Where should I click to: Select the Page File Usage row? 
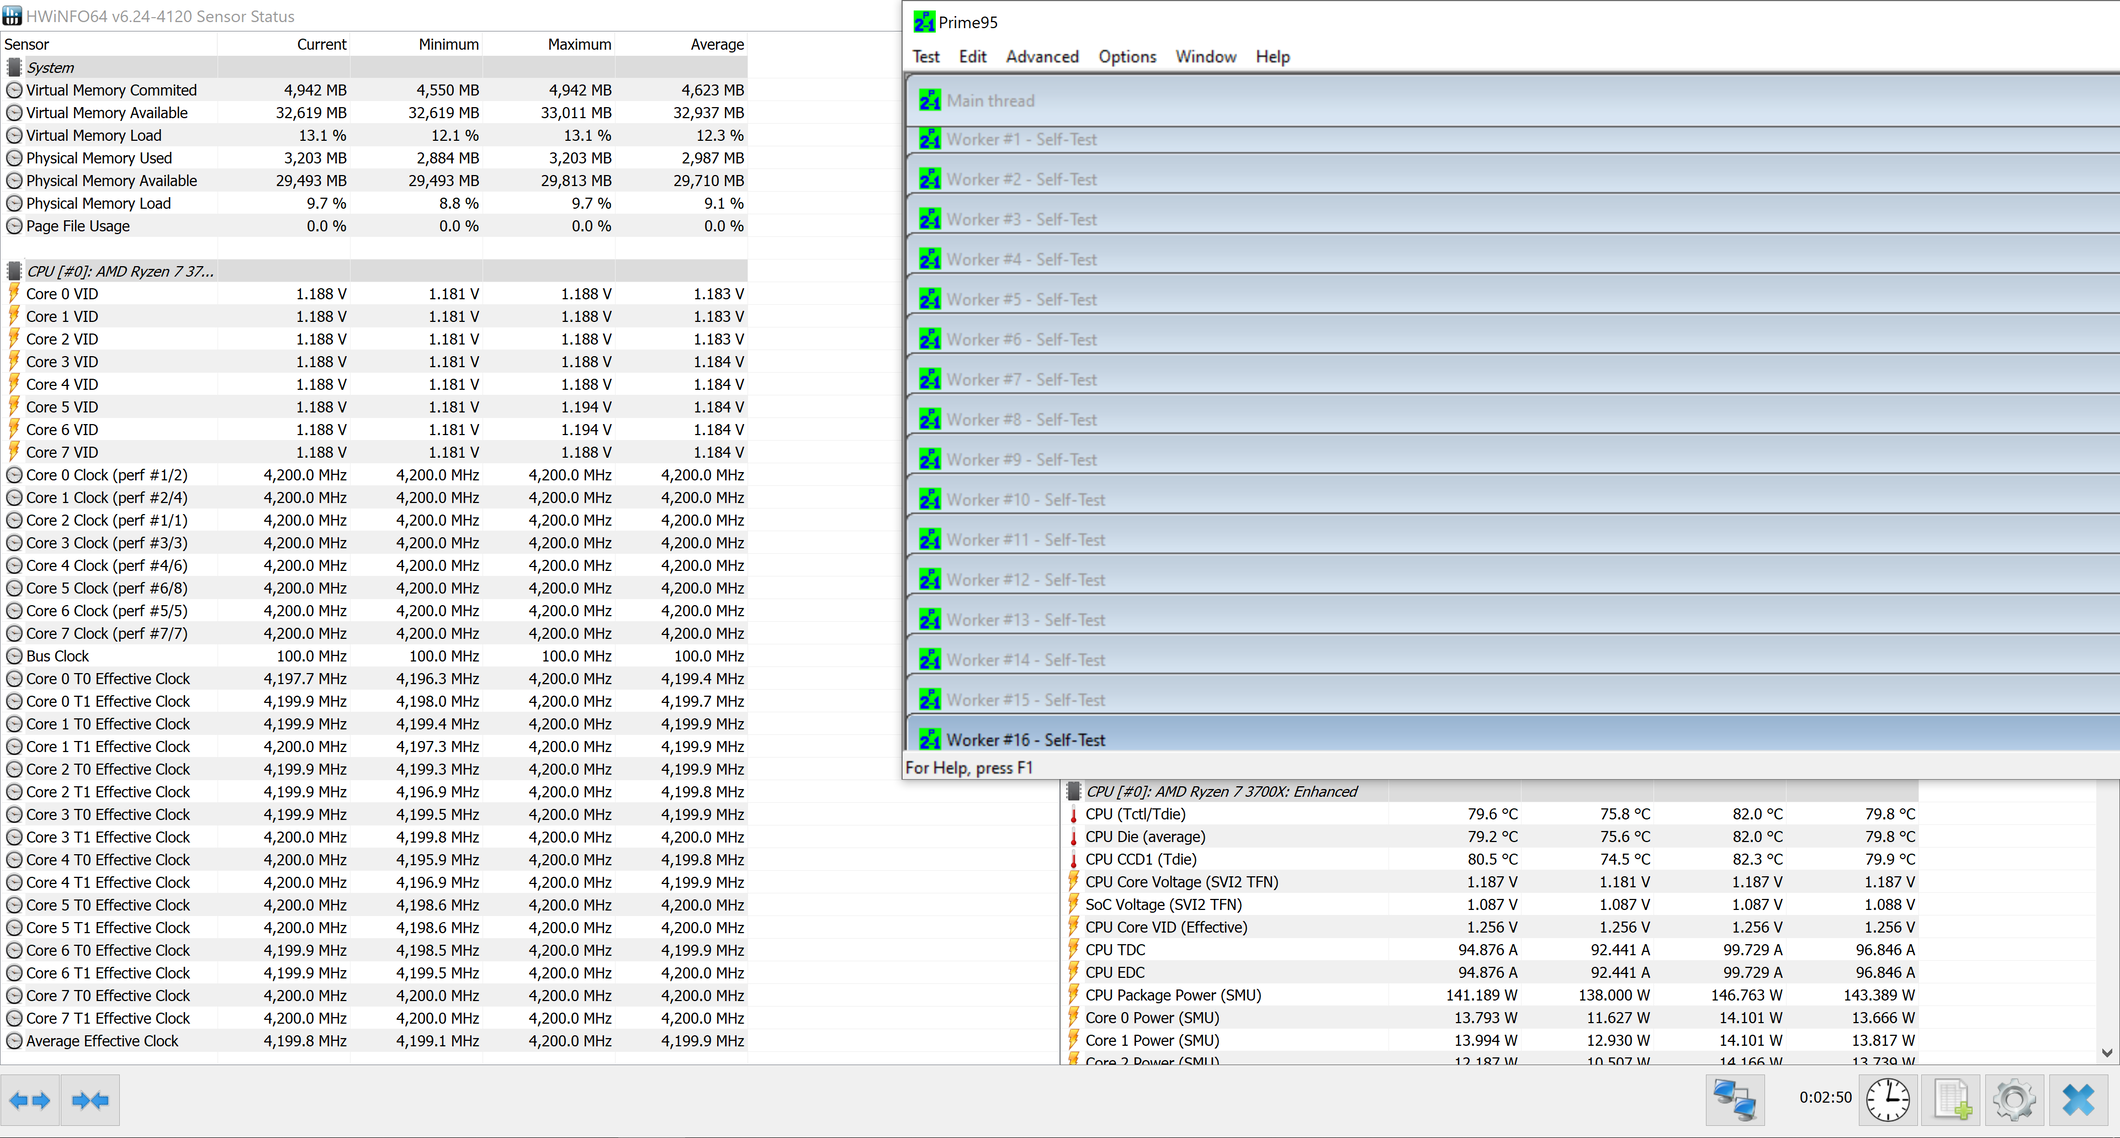click(374, 226)
